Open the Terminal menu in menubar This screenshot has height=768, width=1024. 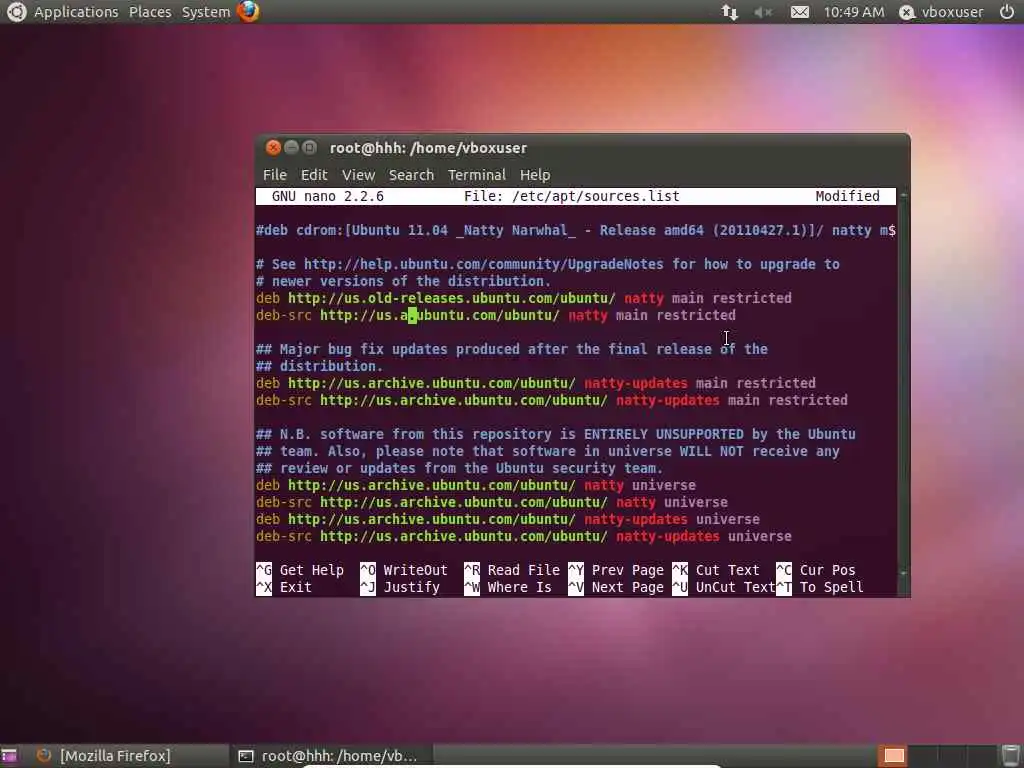tap(477, 175)
